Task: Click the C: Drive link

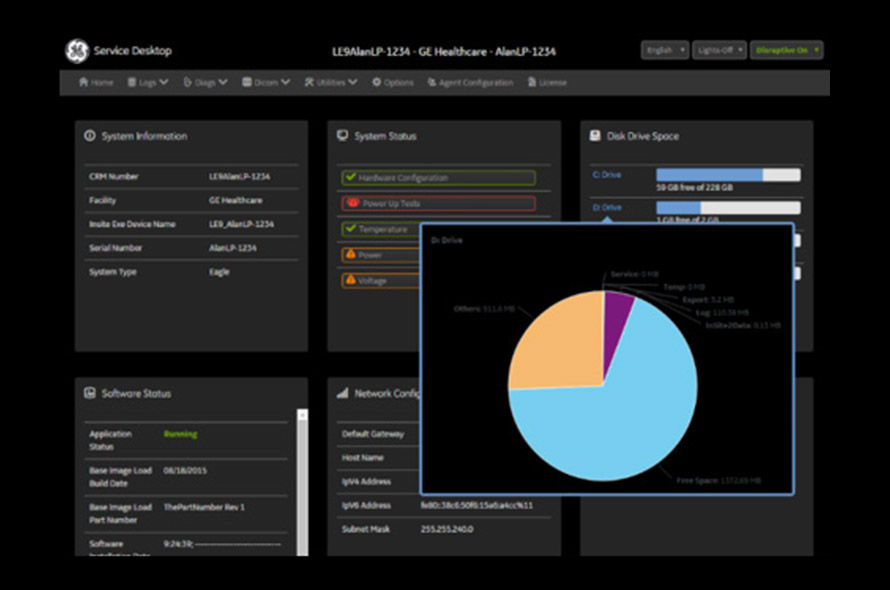Action: 607,174
